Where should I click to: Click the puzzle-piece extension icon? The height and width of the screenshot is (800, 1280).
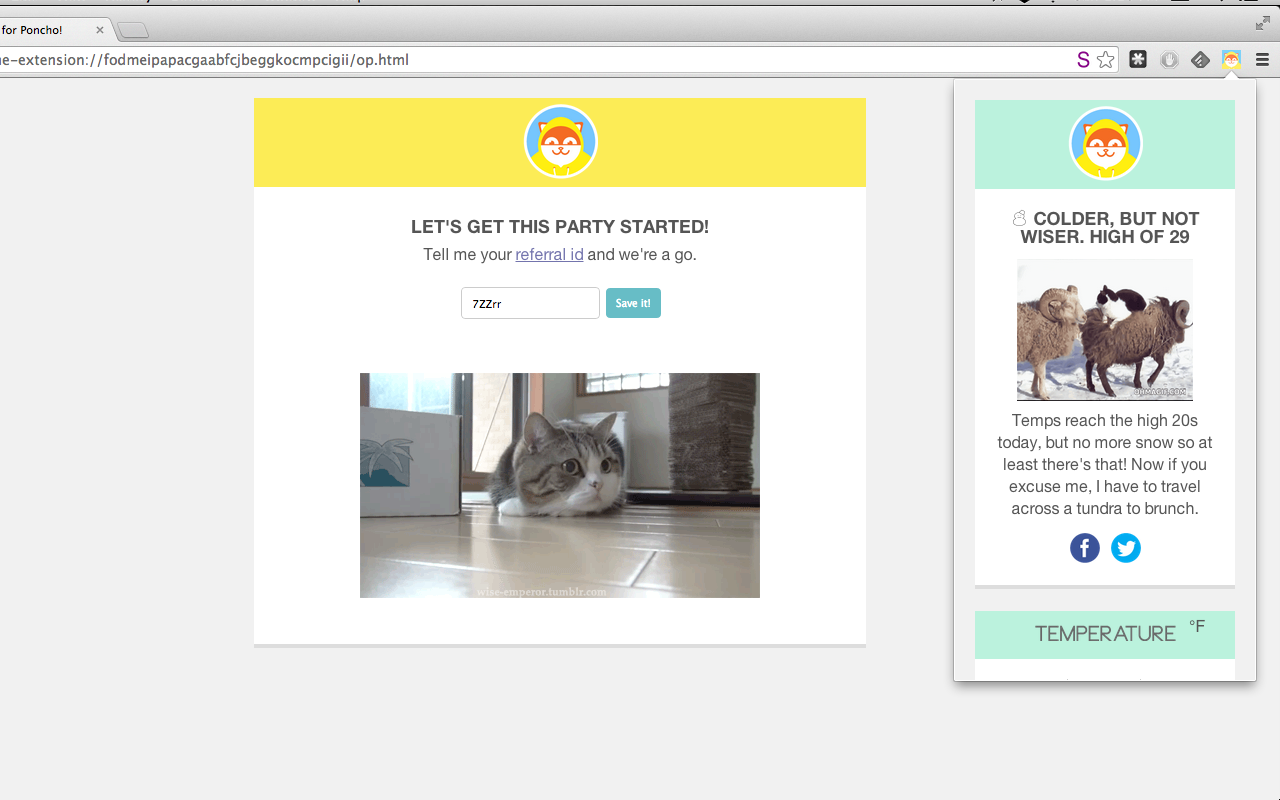1138,60
